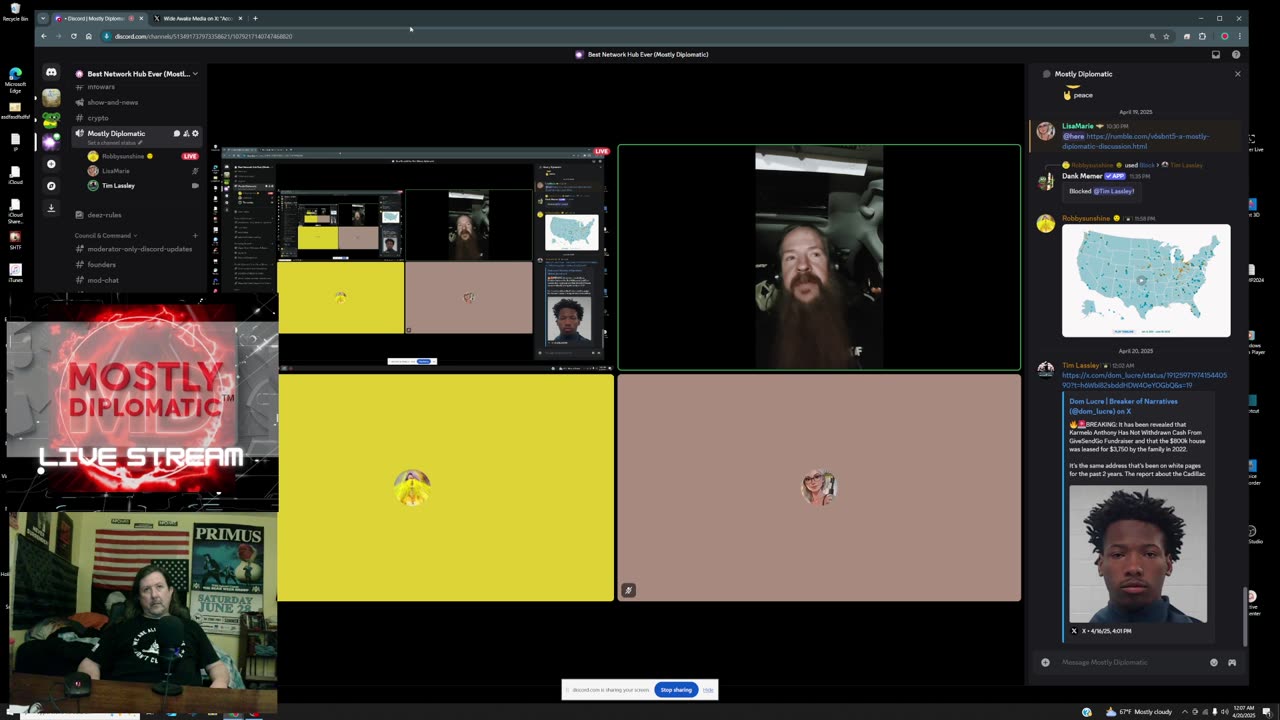Click the browser home icon
The height and width of the screenshot is (720, 1280).
point(88,36)
